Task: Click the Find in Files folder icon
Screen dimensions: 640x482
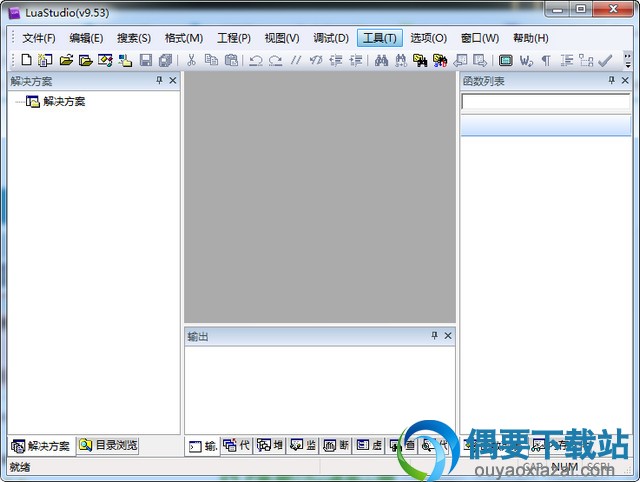Action: pyautogui.click(x=420, y=60)
